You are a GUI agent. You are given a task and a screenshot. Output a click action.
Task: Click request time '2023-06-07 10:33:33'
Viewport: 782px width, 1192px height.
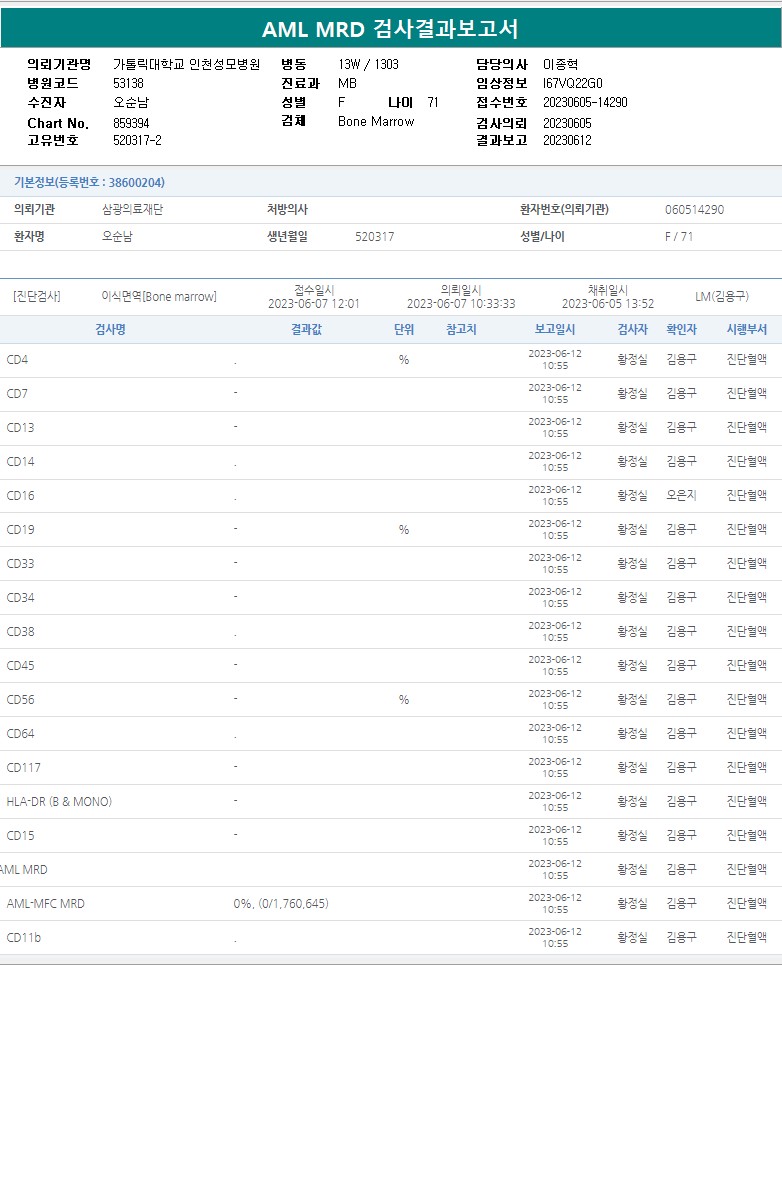point(461,304)
